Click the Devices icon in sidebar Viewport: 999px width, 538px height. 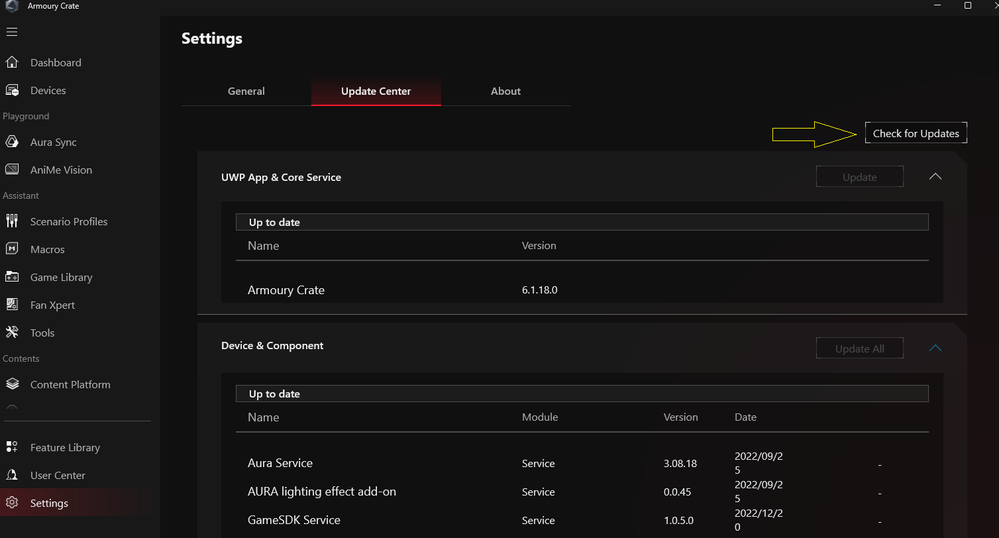coord(11,90)
